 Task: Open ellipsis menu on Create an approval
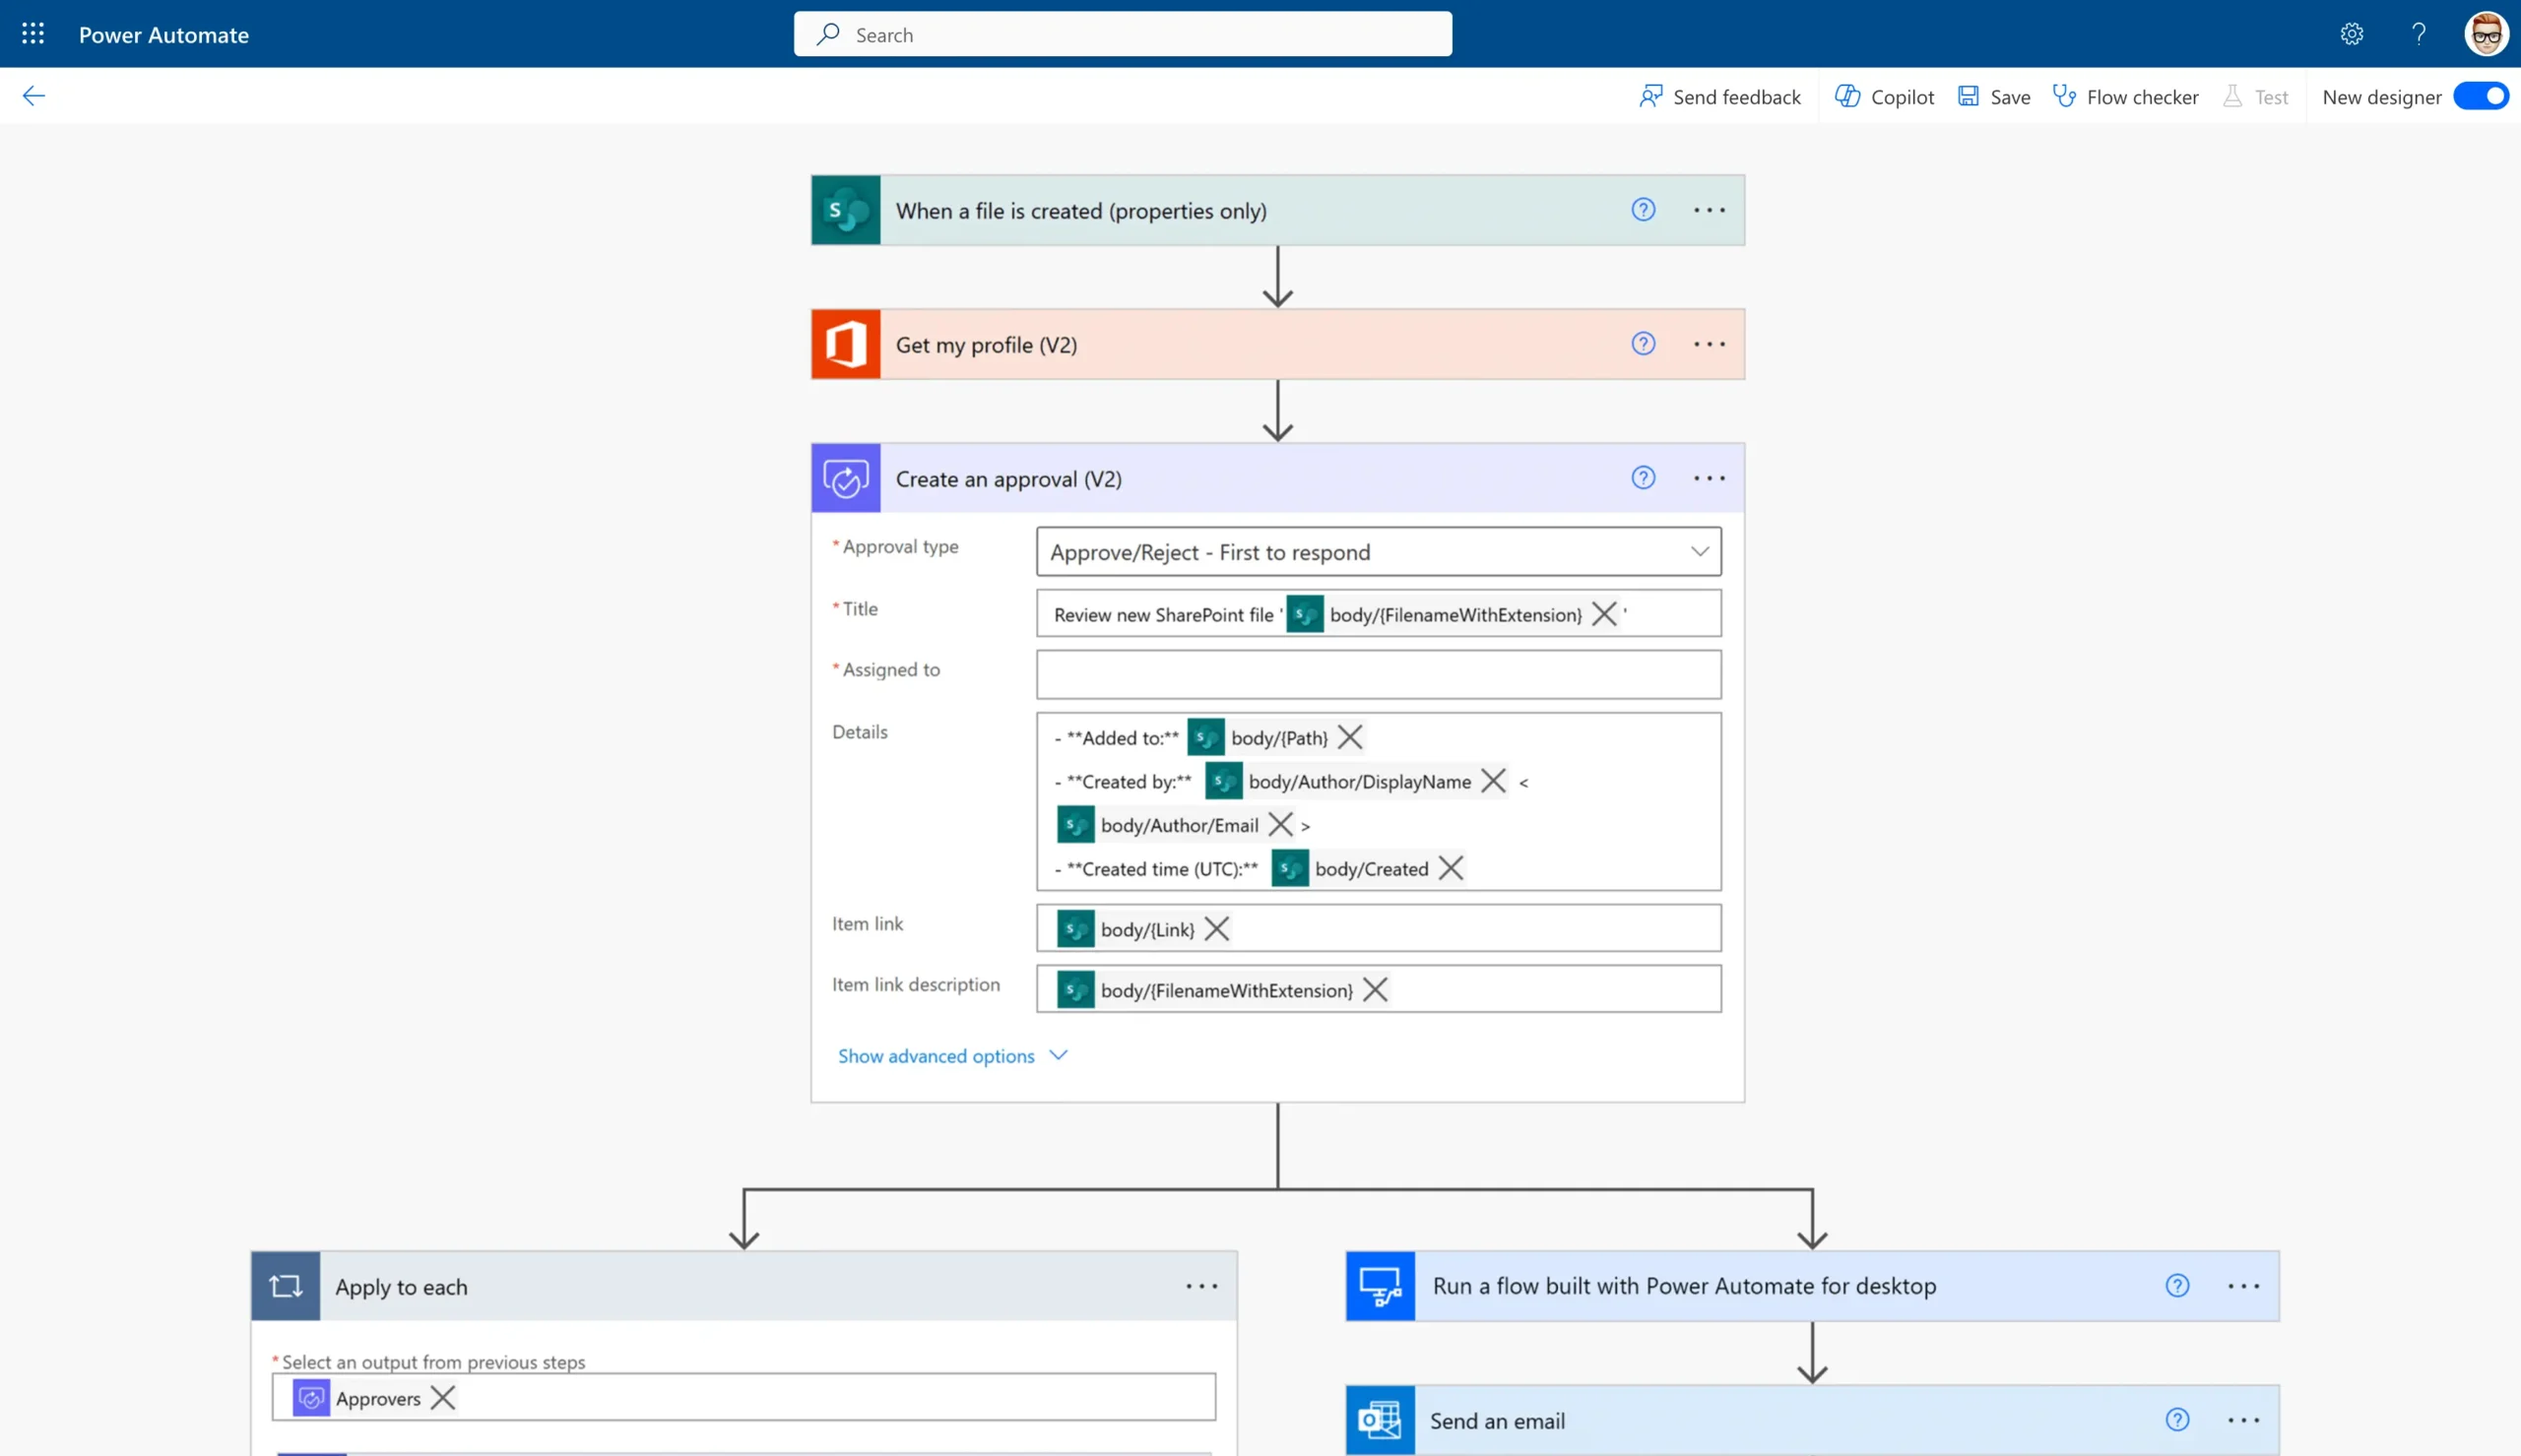[x=1708, y=478]
